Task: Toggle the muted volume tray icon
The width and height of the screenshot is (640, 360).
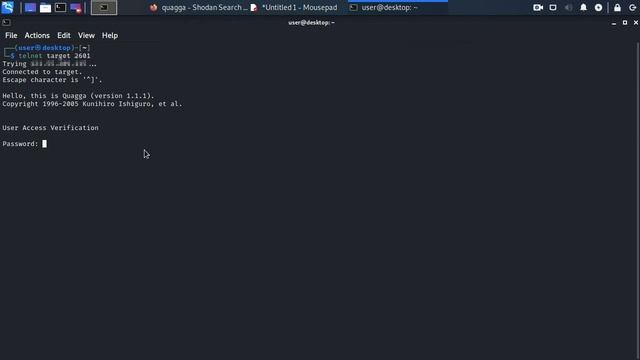Action: pos(568,7)
